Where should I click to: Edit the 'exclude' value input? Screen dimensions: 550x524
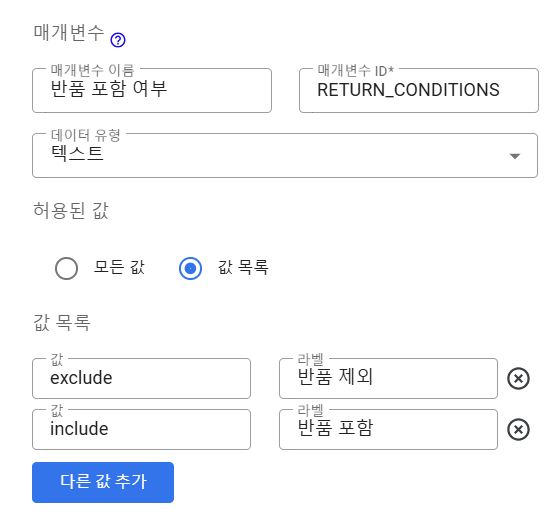(x=141, y=378)
